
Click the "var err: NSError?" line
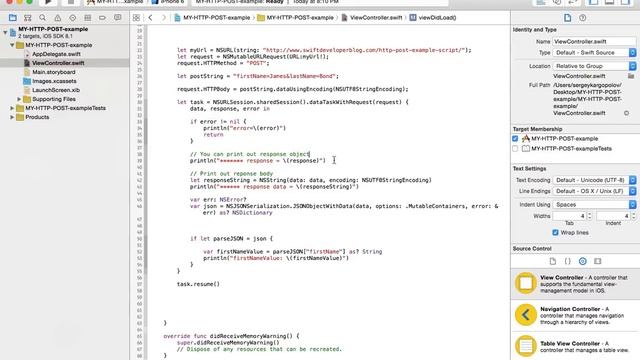click(218, 200)
